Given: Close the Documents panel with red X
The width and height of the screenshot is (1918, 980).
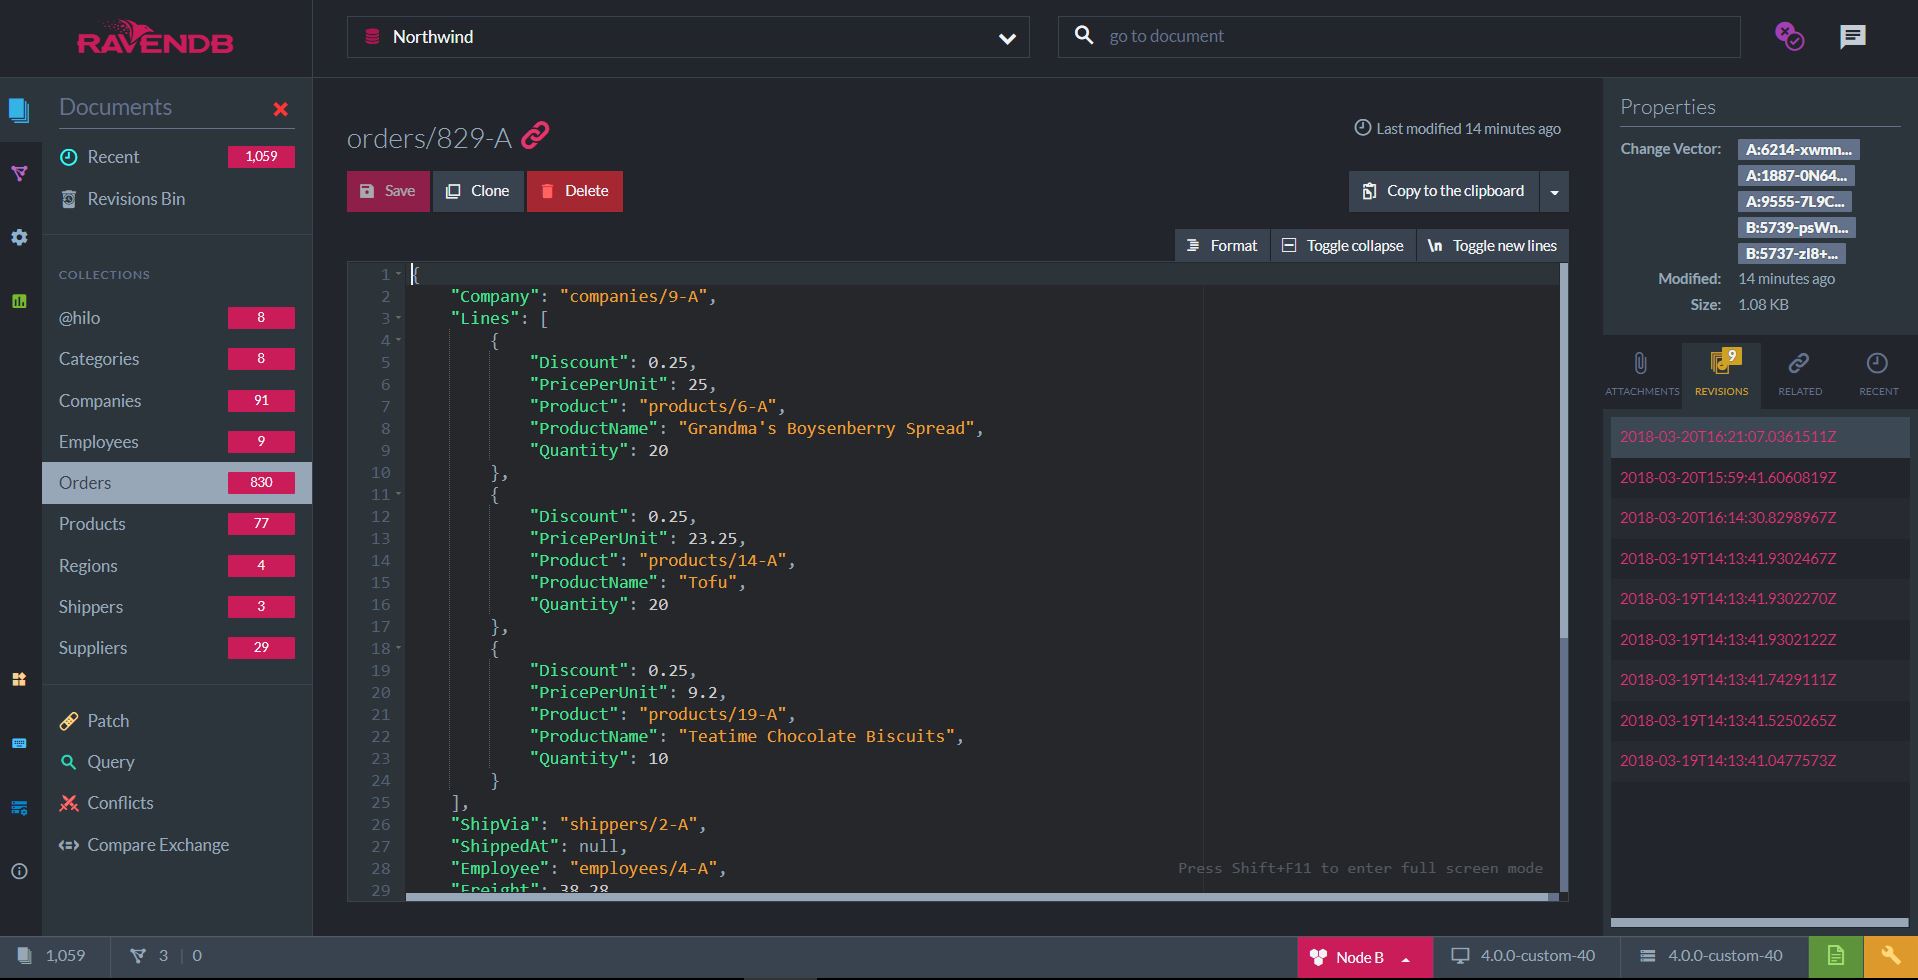Looking at the screenshot, I should (281, 109).
